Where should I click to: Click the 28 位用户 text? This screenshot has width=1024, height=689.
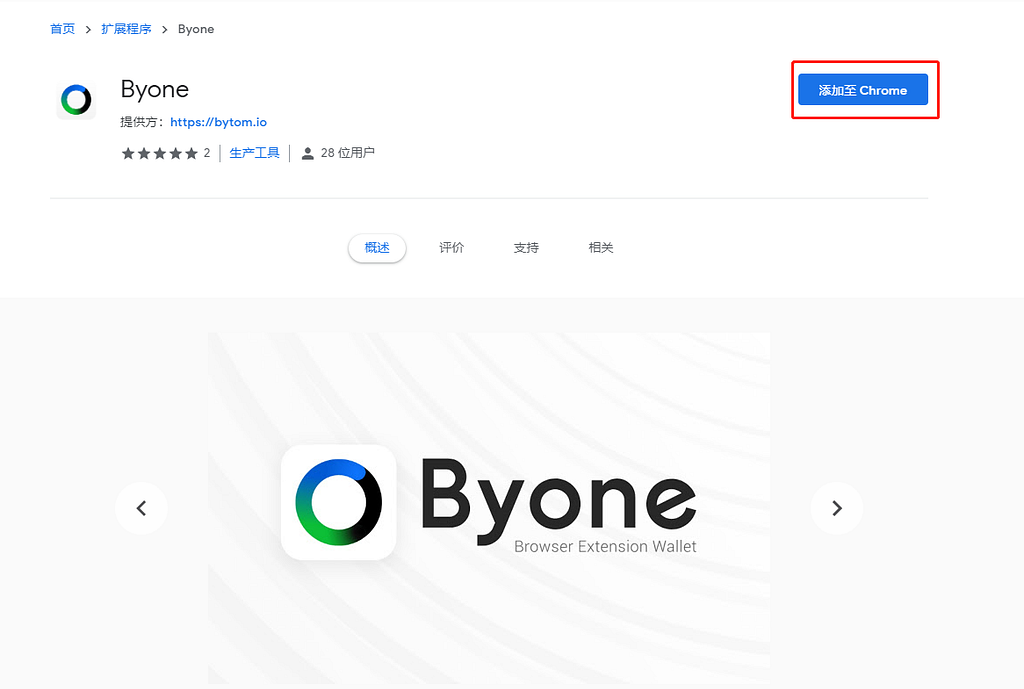347,153
